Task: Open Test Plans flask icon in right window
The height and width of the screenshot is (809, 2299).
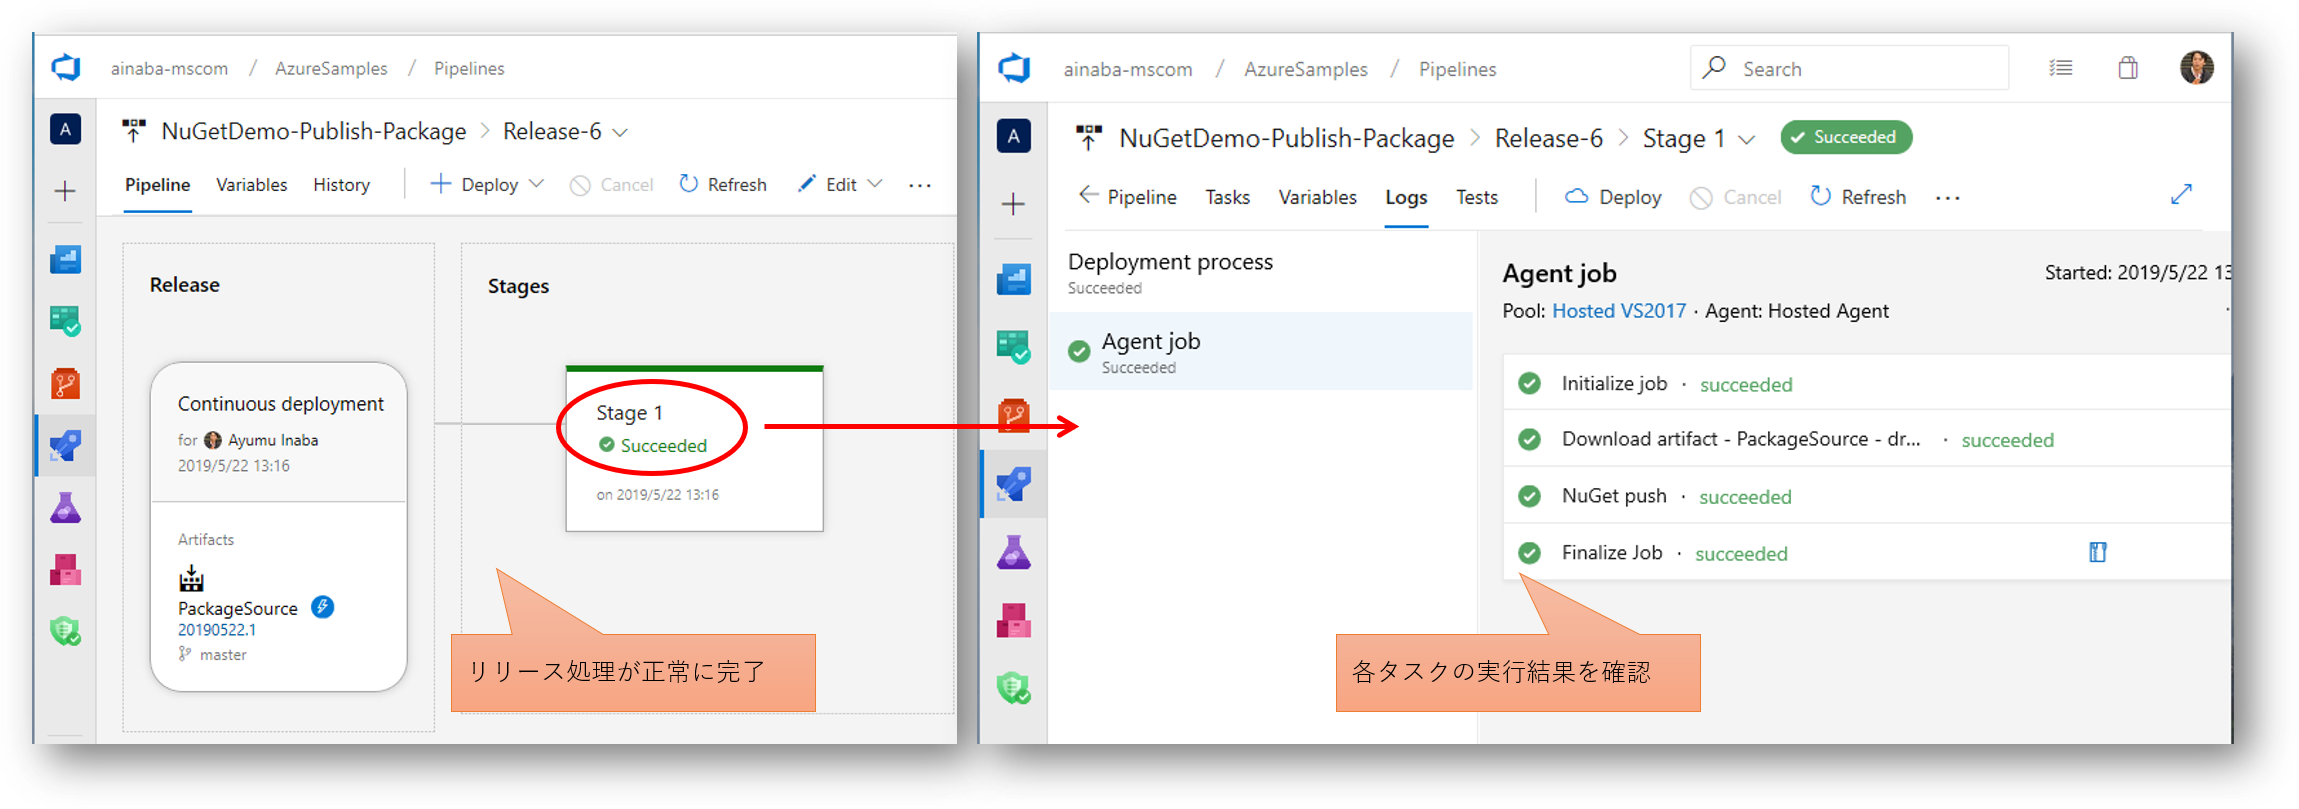Action: pyautogui.click(x=1014, y=552)
